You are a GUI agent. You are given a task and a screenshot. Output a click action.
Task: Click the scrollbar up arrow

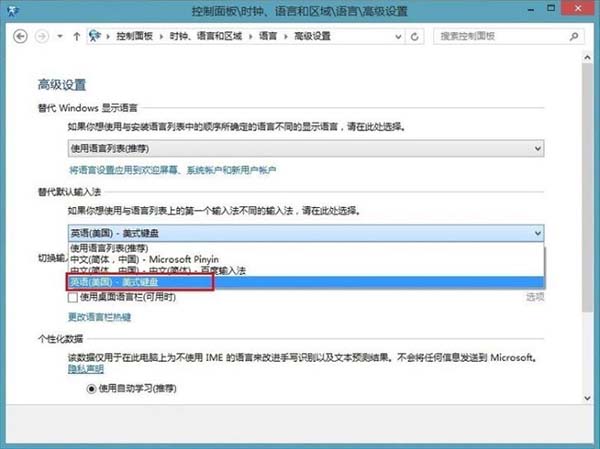(x=587, y=57)
